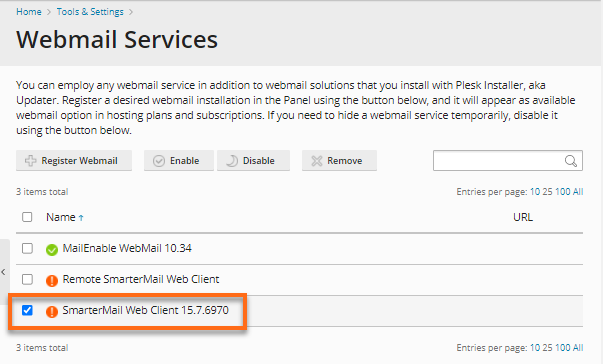Click the orange warning icon for Remote SmarterMail
Image resolution: width=603 pixels, height=364 pixels.
pyautogui.click(x=52, y=281)
